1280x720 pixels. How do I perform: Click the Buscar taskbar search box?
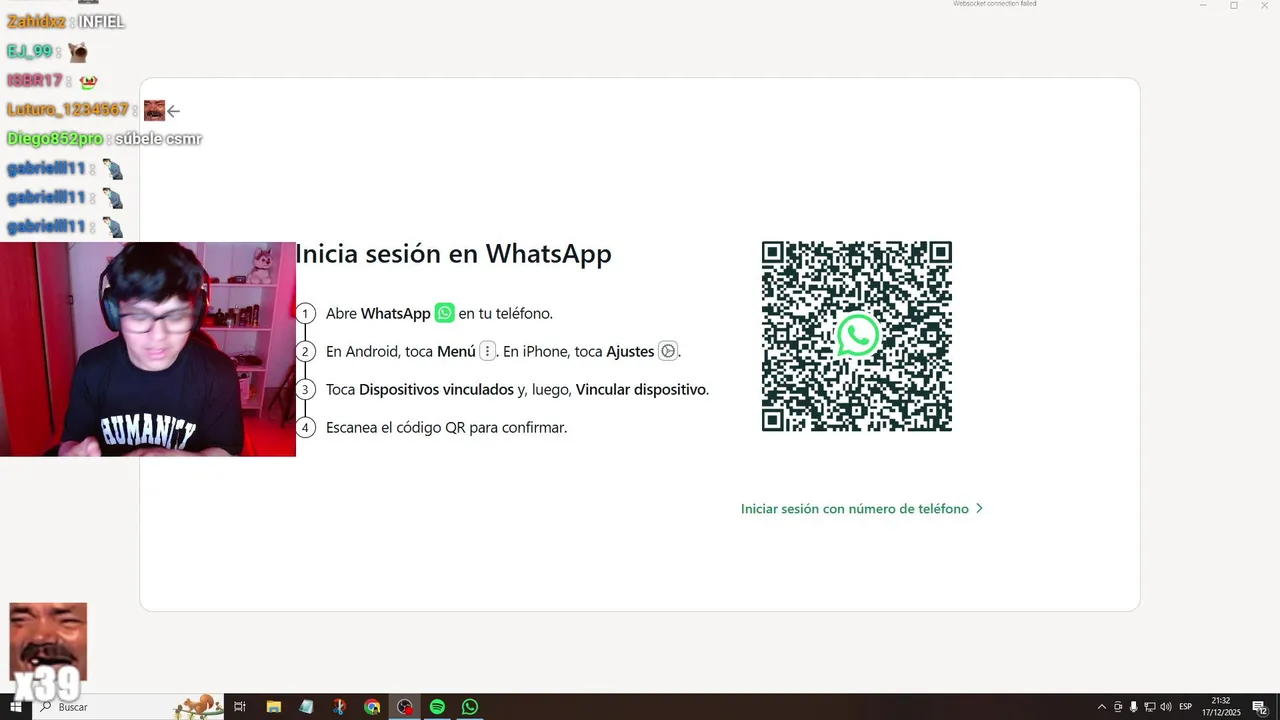click(128, 707)
